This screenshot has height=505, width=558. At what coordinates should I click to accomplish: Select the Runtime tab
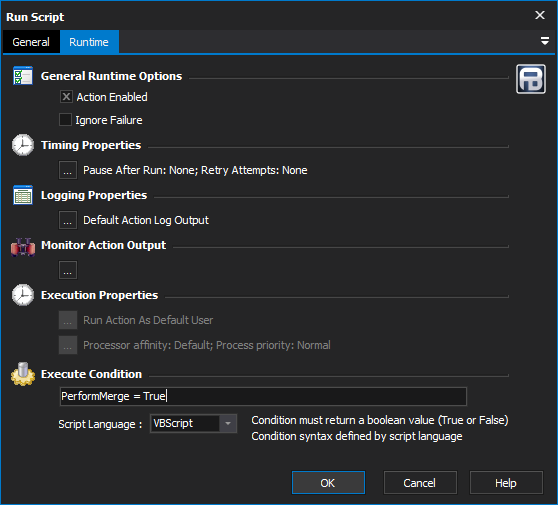[x=89, y=42]
